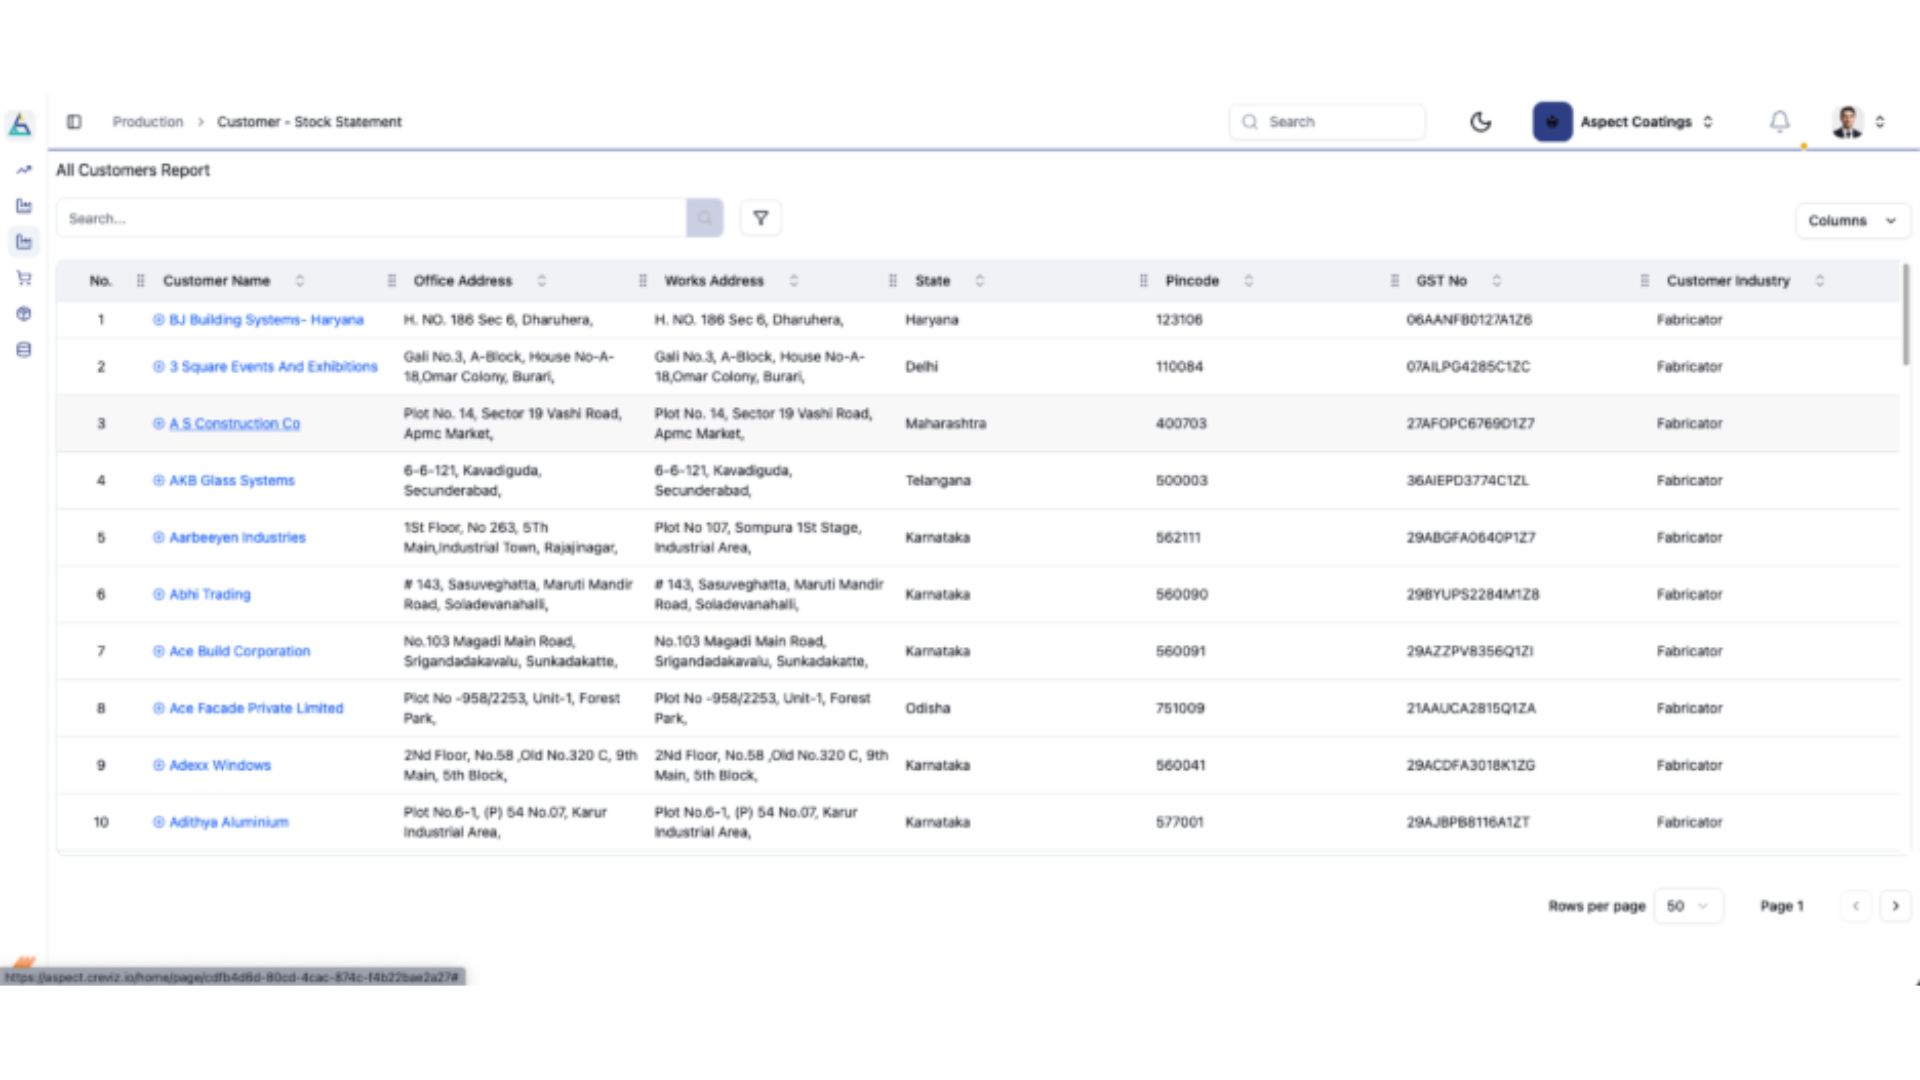Open the cube package sidebar icon
The image size is (1920, 1080).
(x=24, y=314)
